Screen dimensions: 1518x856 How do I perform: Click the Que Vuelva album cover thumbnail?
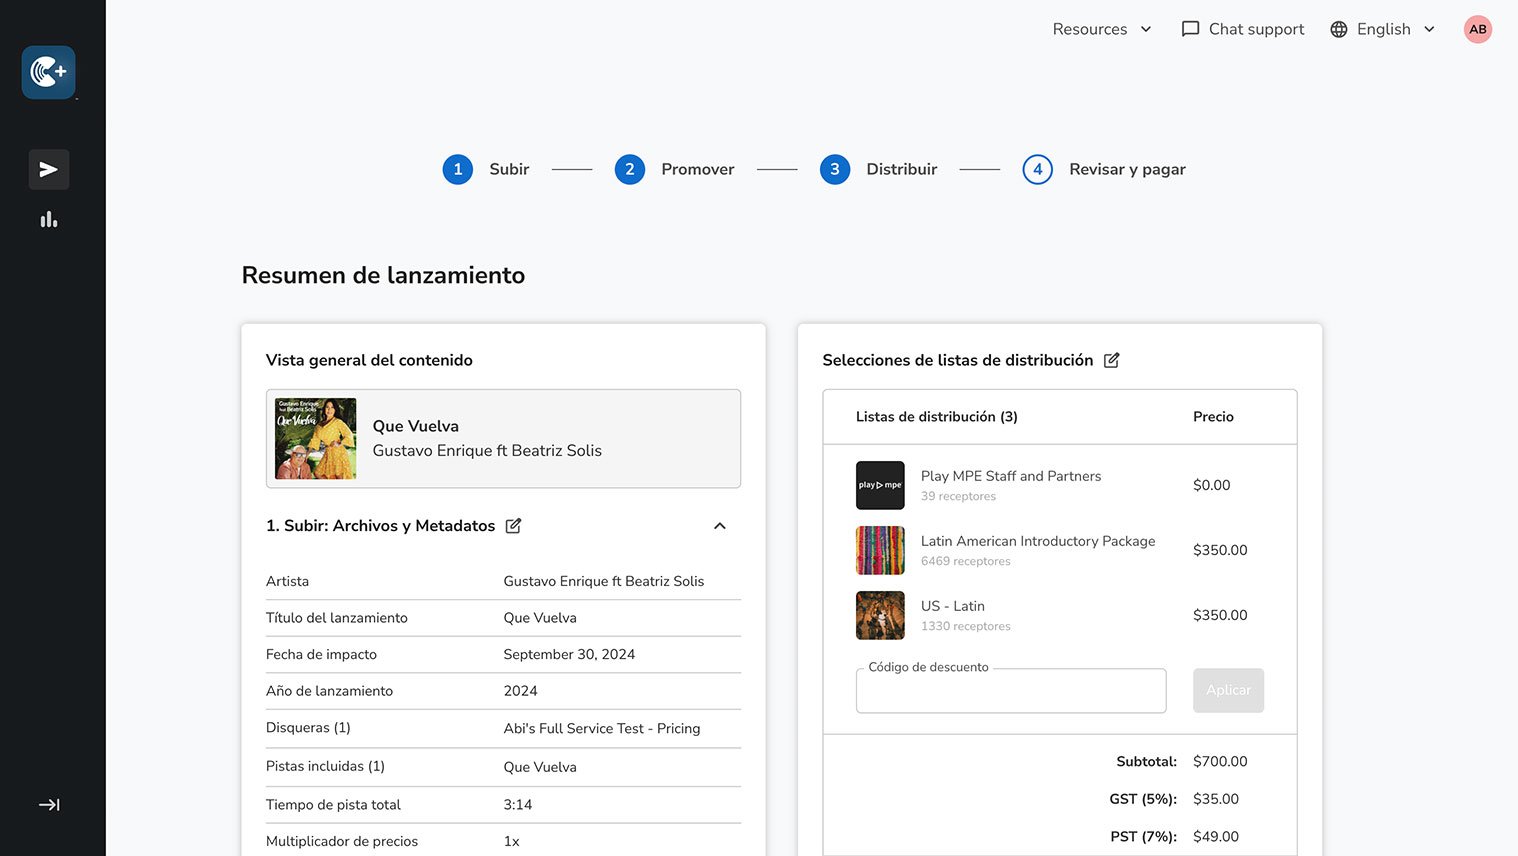click(316, 439)
